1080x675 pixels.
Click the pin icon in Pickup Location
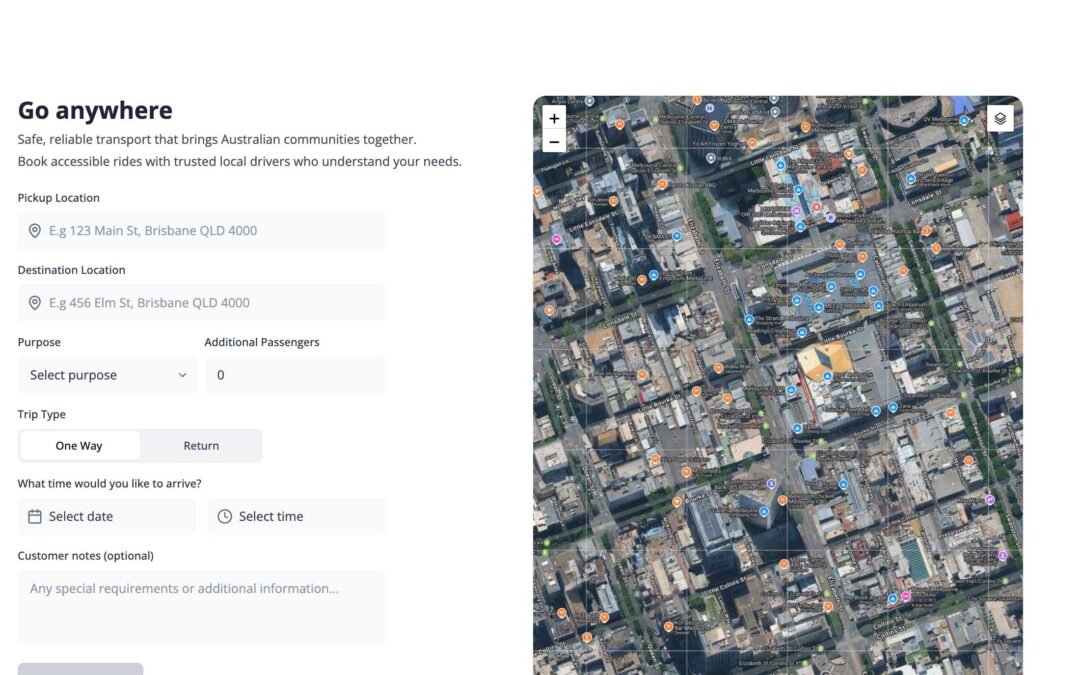point(34,231)
